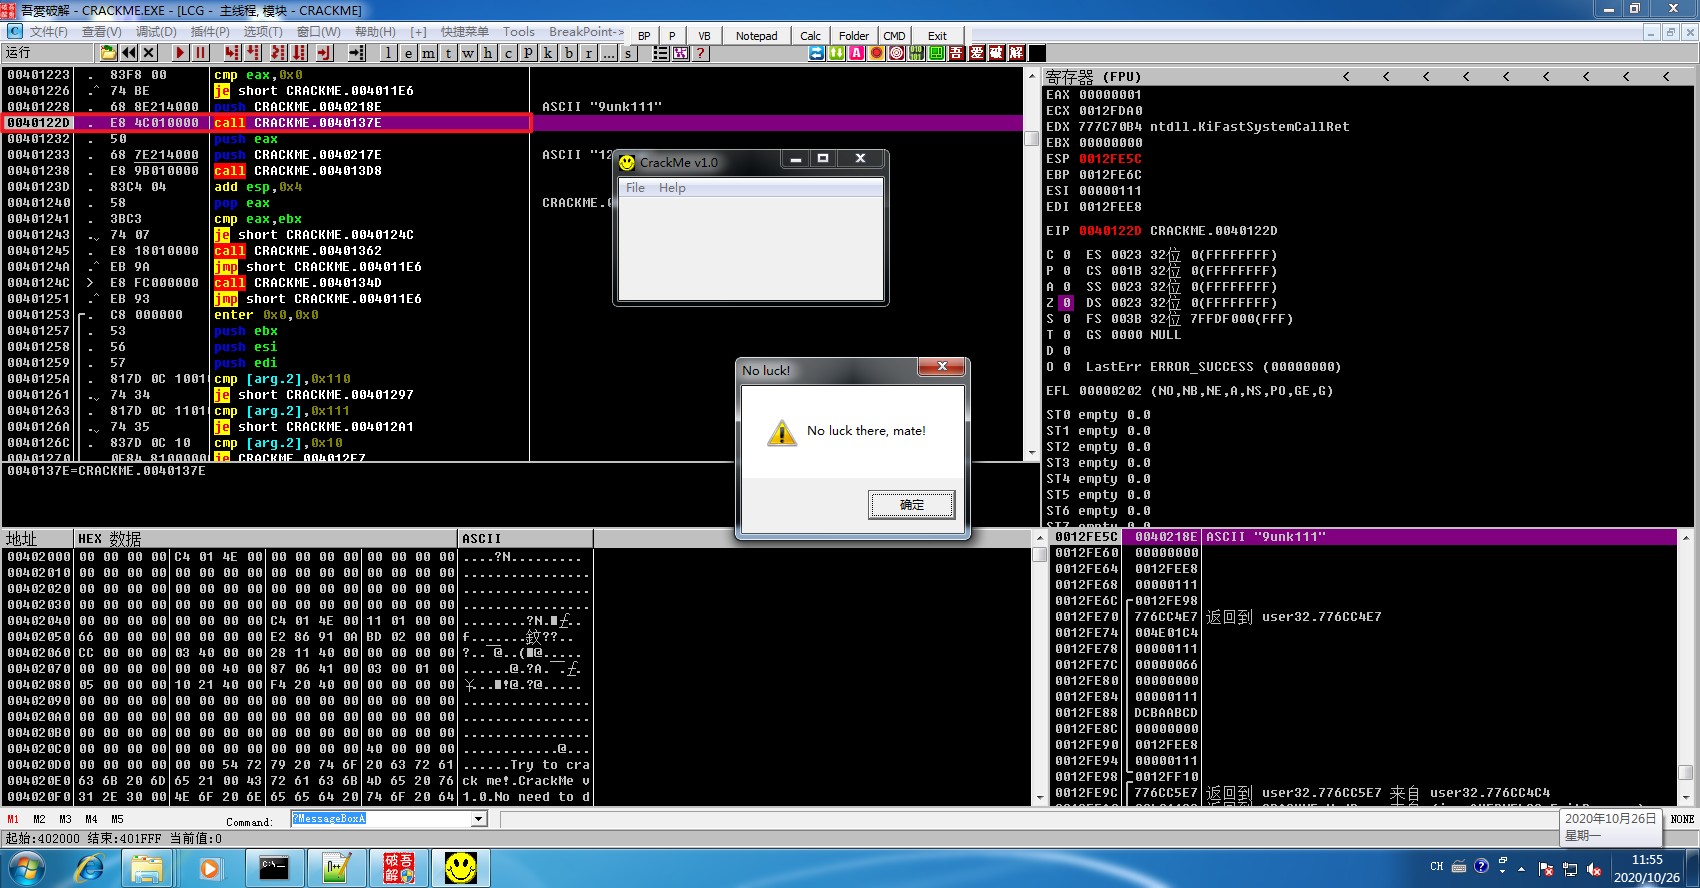1700x888 pixels.
Task: Click the Step Over toolbar icon
Action: (x=253, y=53)
